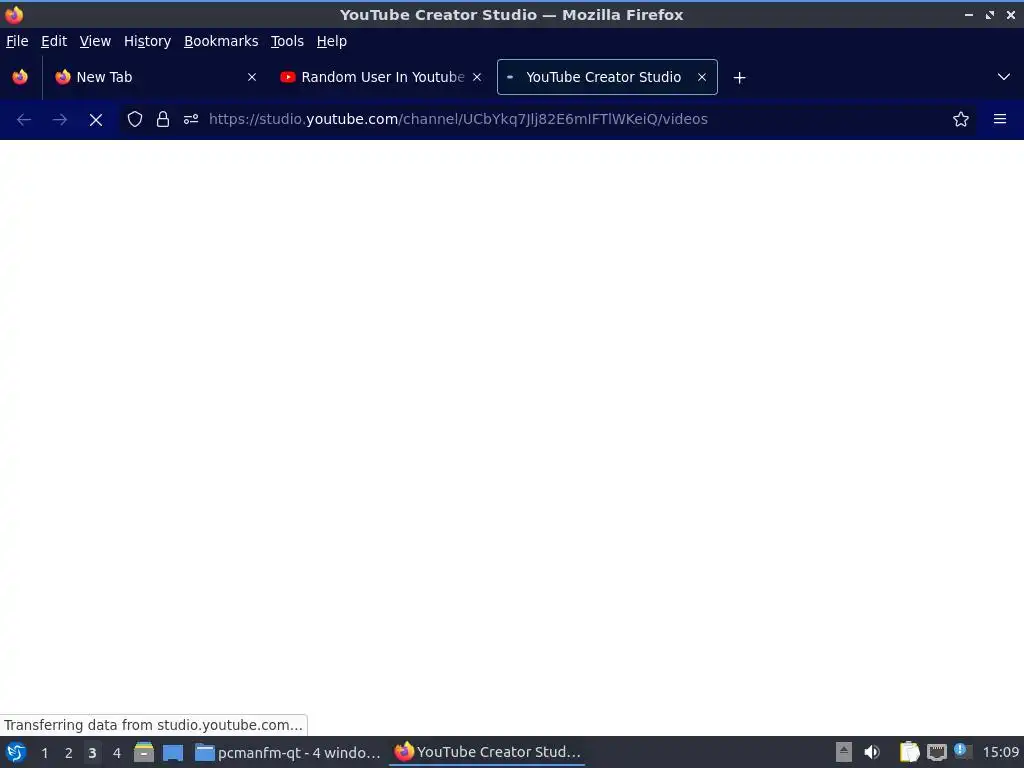Switch to workspace 1
This screenshot has width=1024, height=768.
(44, 753)
